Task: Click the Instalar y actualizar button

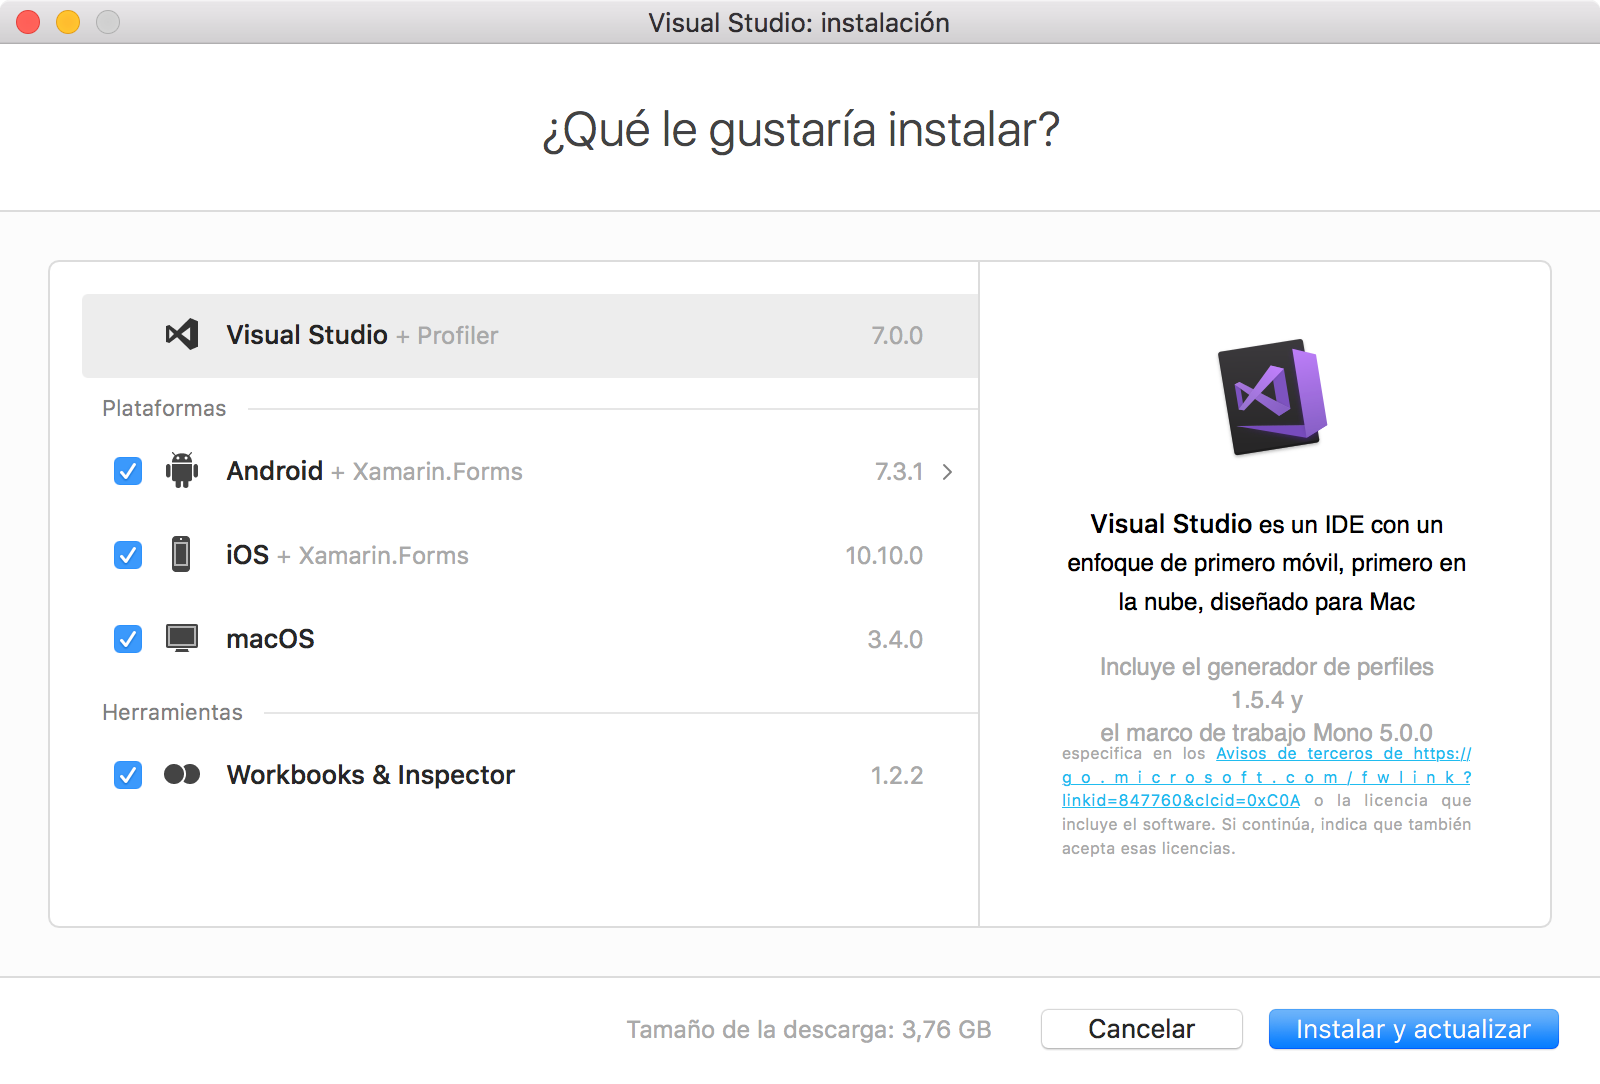Action: [1413, 1029]
